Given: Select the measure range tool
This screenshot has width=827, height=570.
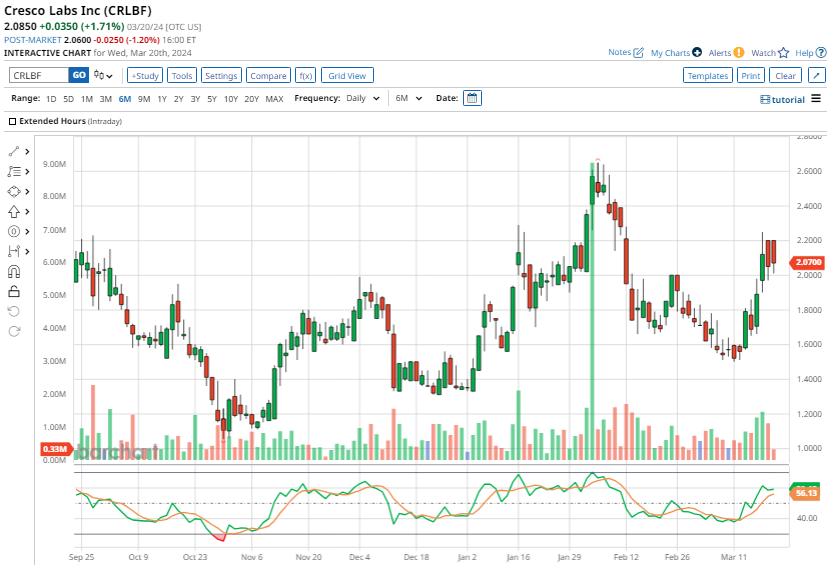Looking at the screenshot, I should point(14,251).
